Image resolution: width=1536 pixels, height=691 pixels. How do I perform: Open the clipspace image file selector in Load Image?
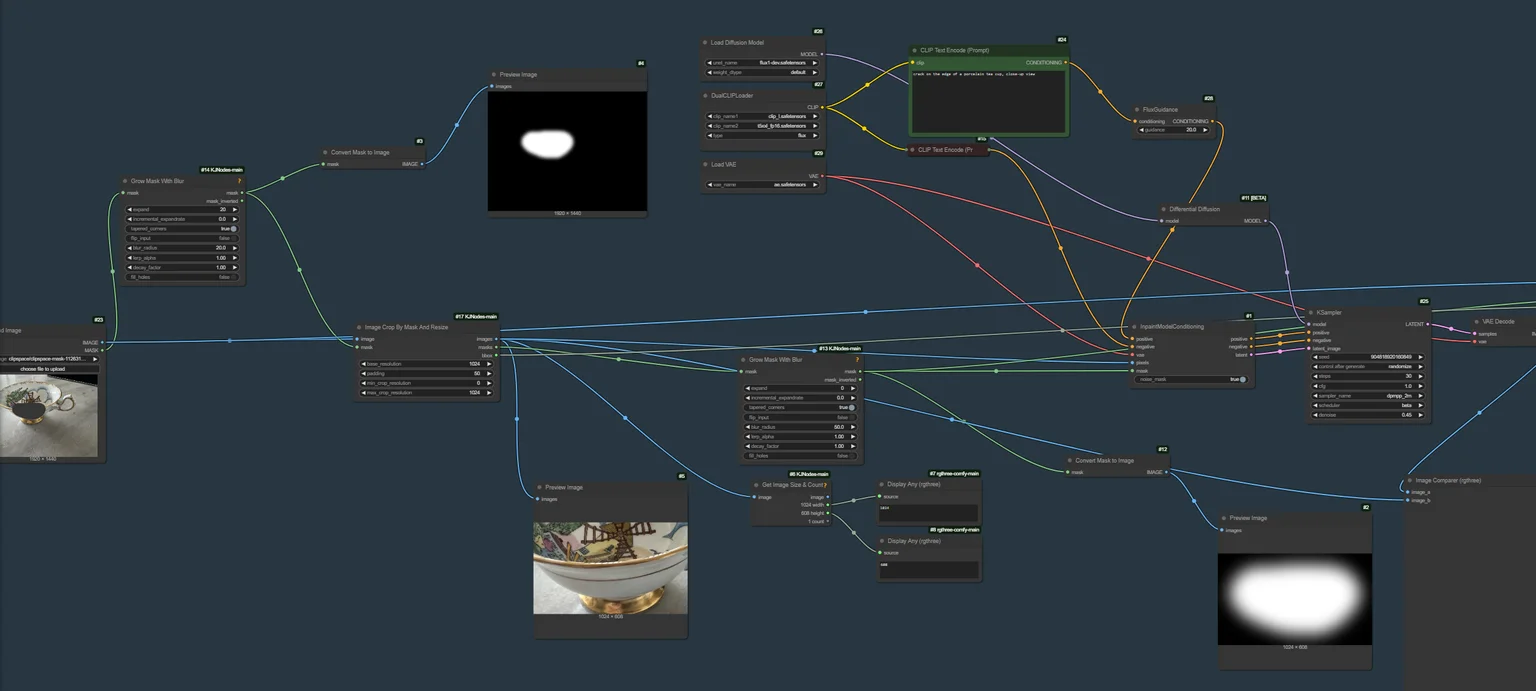[49, 359]
